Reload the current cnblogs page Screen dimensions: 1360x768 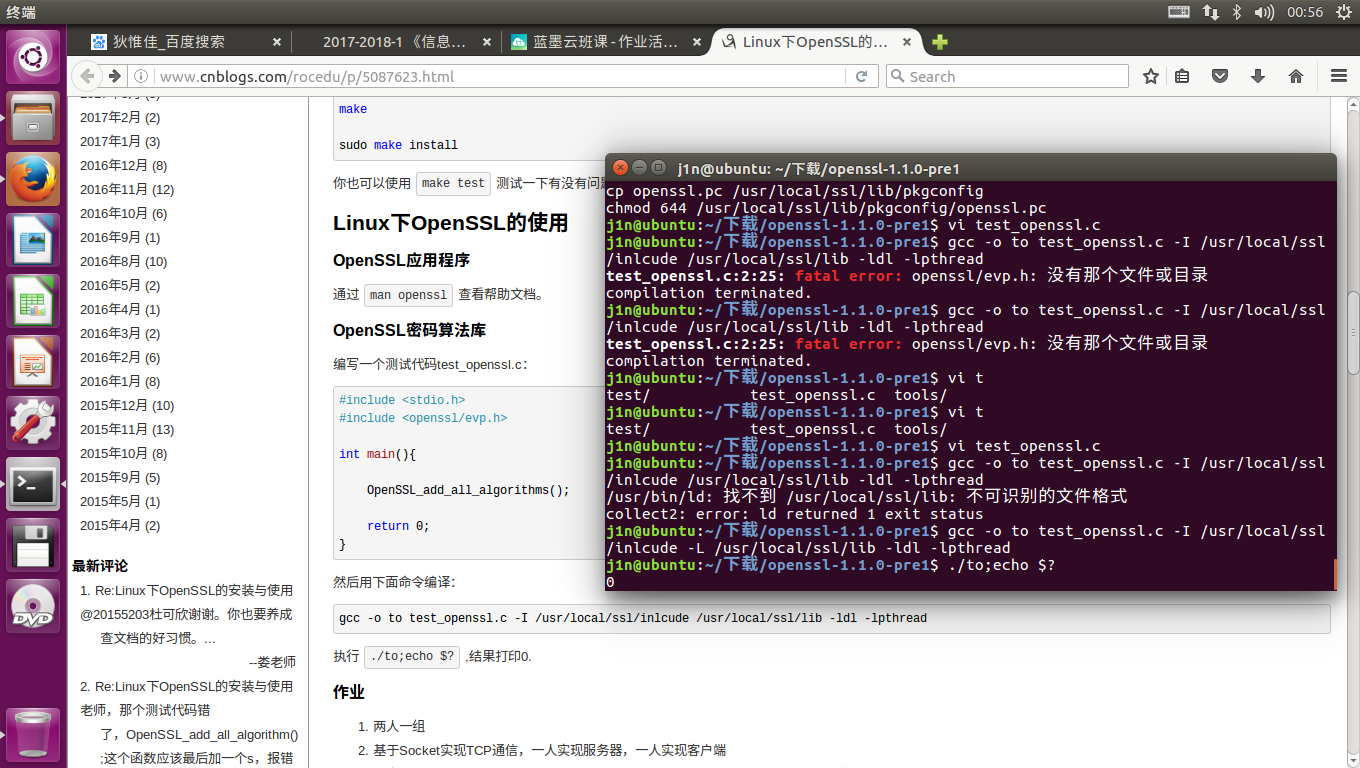point(861,76)
